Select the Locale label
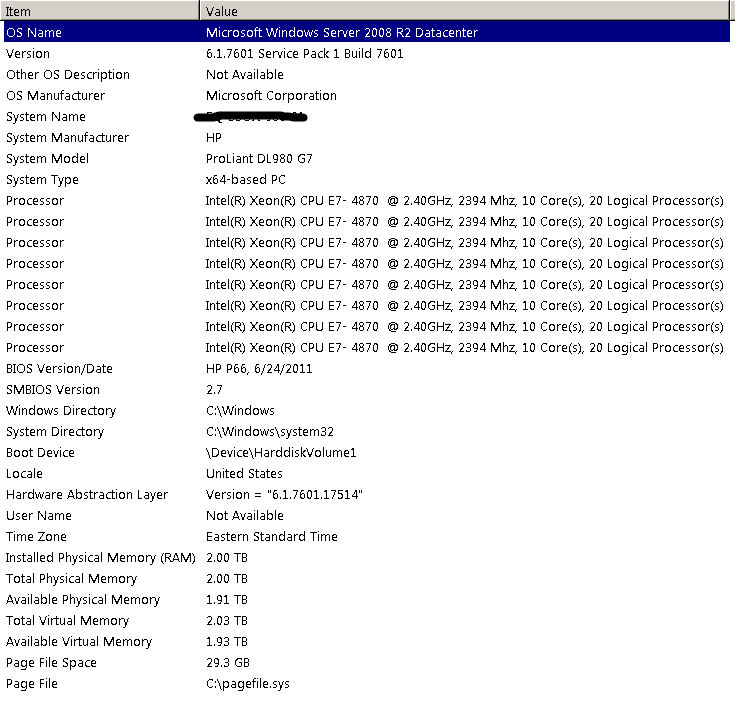 (24, 474)
